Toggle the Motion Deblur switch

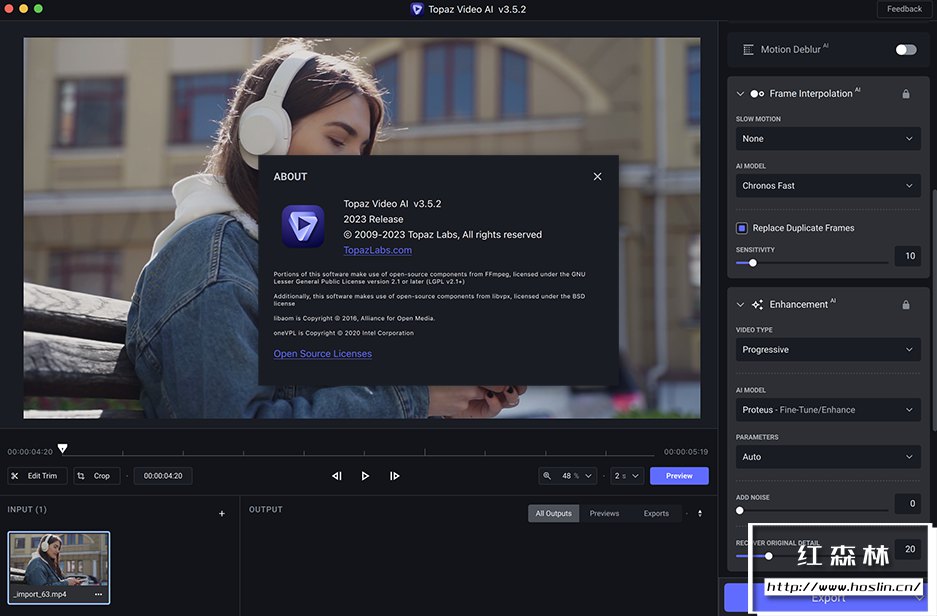(905, 49)
